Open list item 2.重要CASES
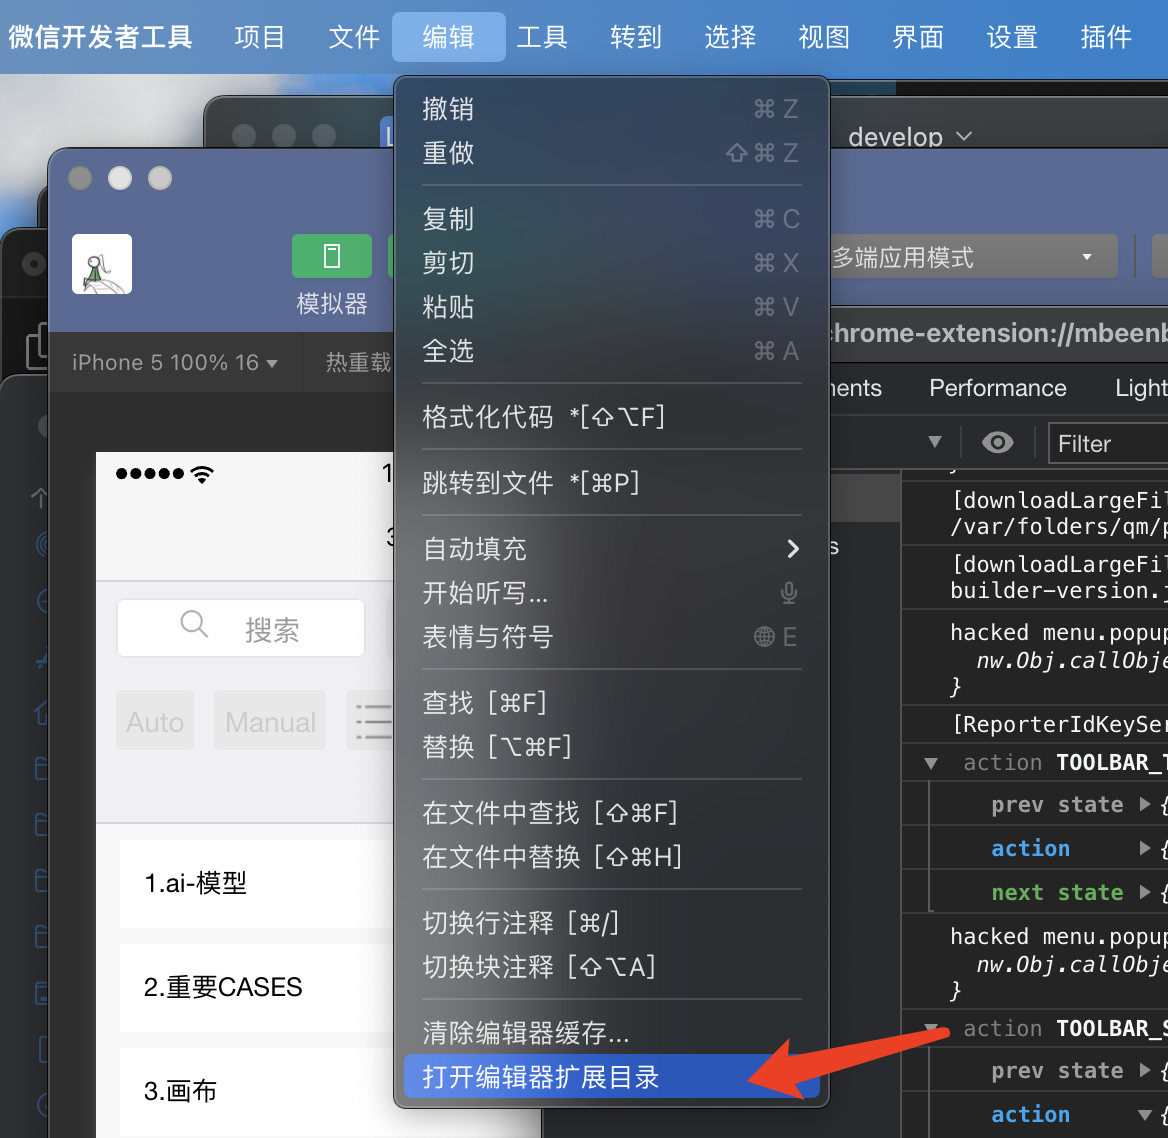Viewport: 1168px width, 1138px height. pyautogui.click(x=257, y=988)
